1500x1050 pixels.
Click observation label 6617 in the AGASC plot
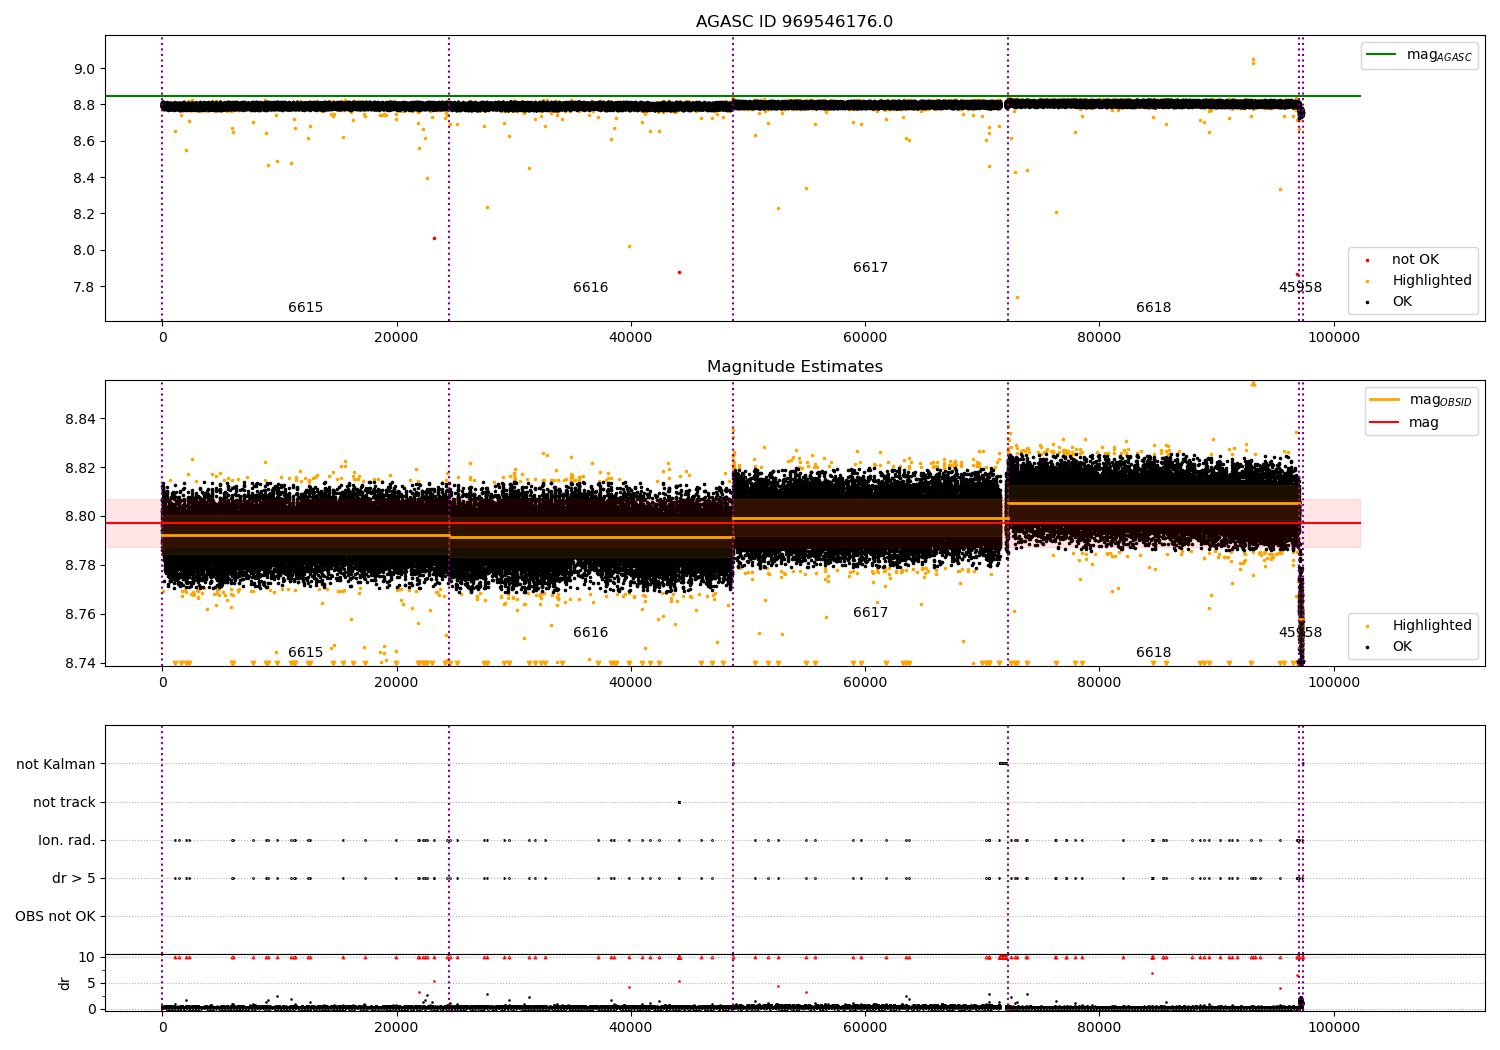(x=870, y=268)
